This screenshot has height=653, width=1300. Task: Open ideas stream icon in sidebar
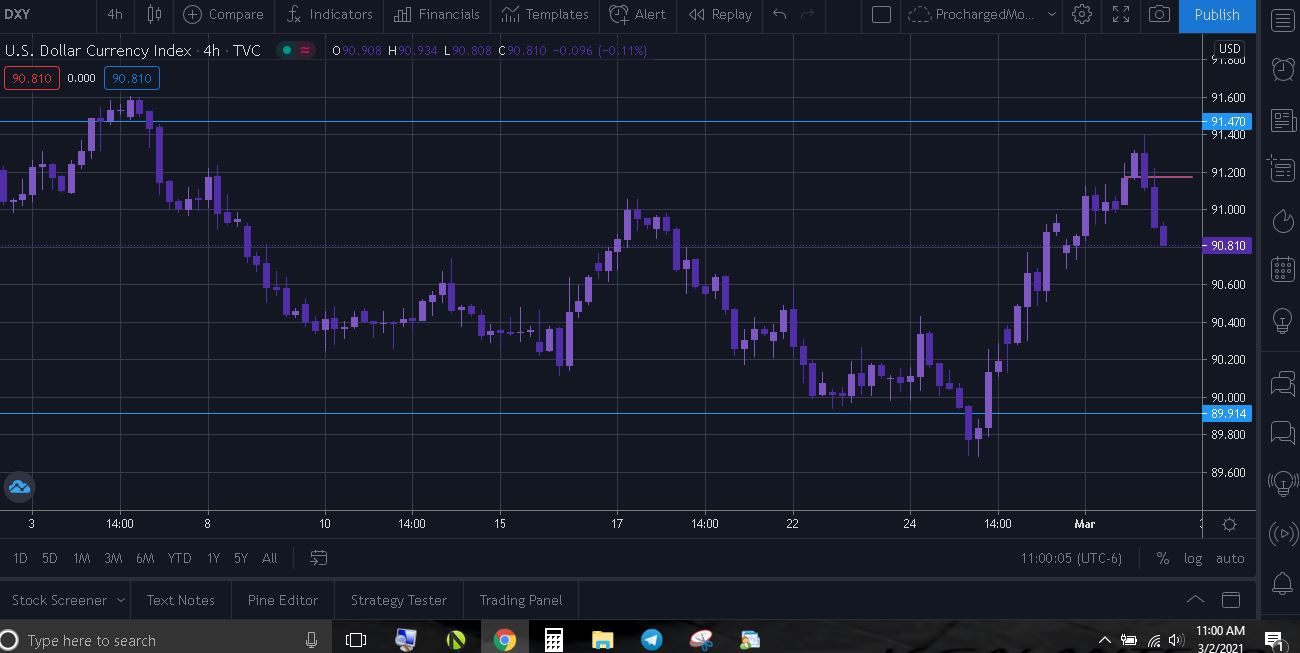tap(1282, 483)
